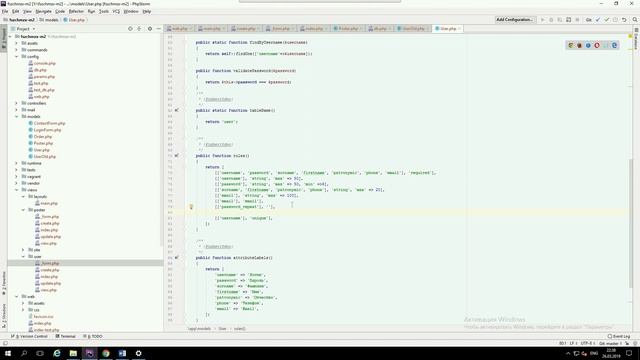
Task: Expand the controllers folder
Action: pyautogui.click(x=17, y=103)
